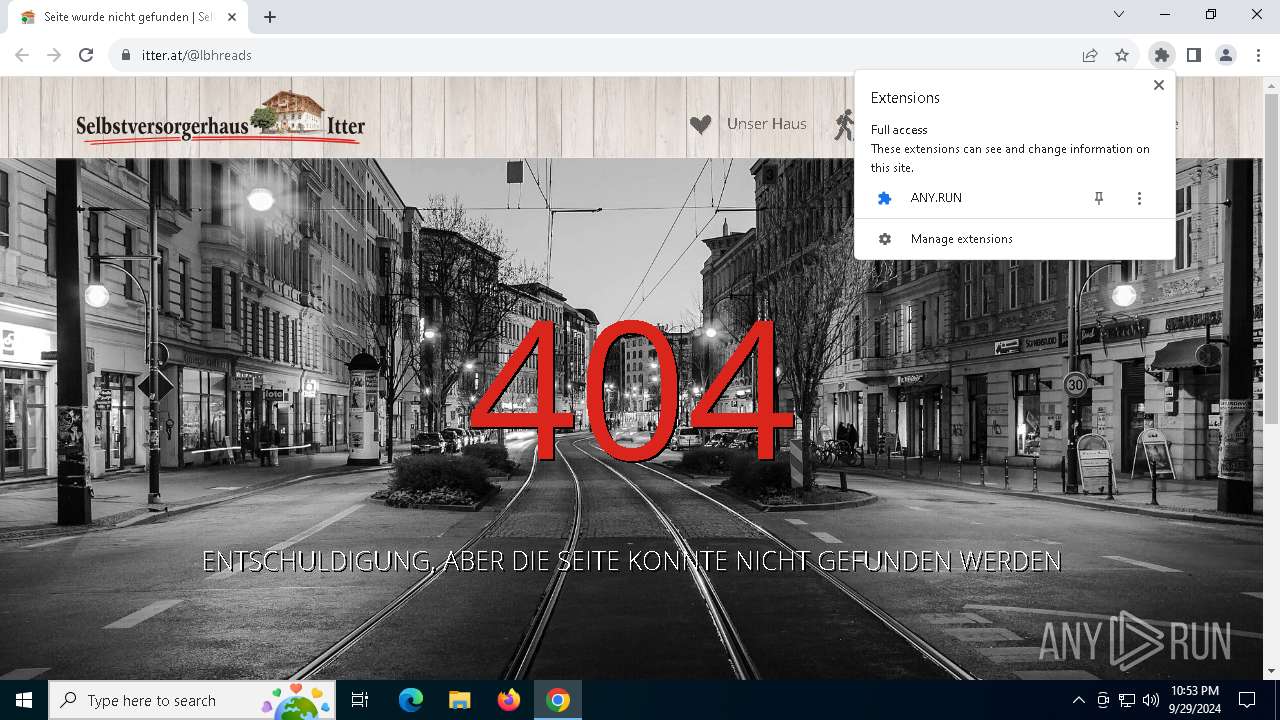Pin the ANY.RUN extension
The width and height of the screenshot is (1280, 720).
click(1098, 198)
